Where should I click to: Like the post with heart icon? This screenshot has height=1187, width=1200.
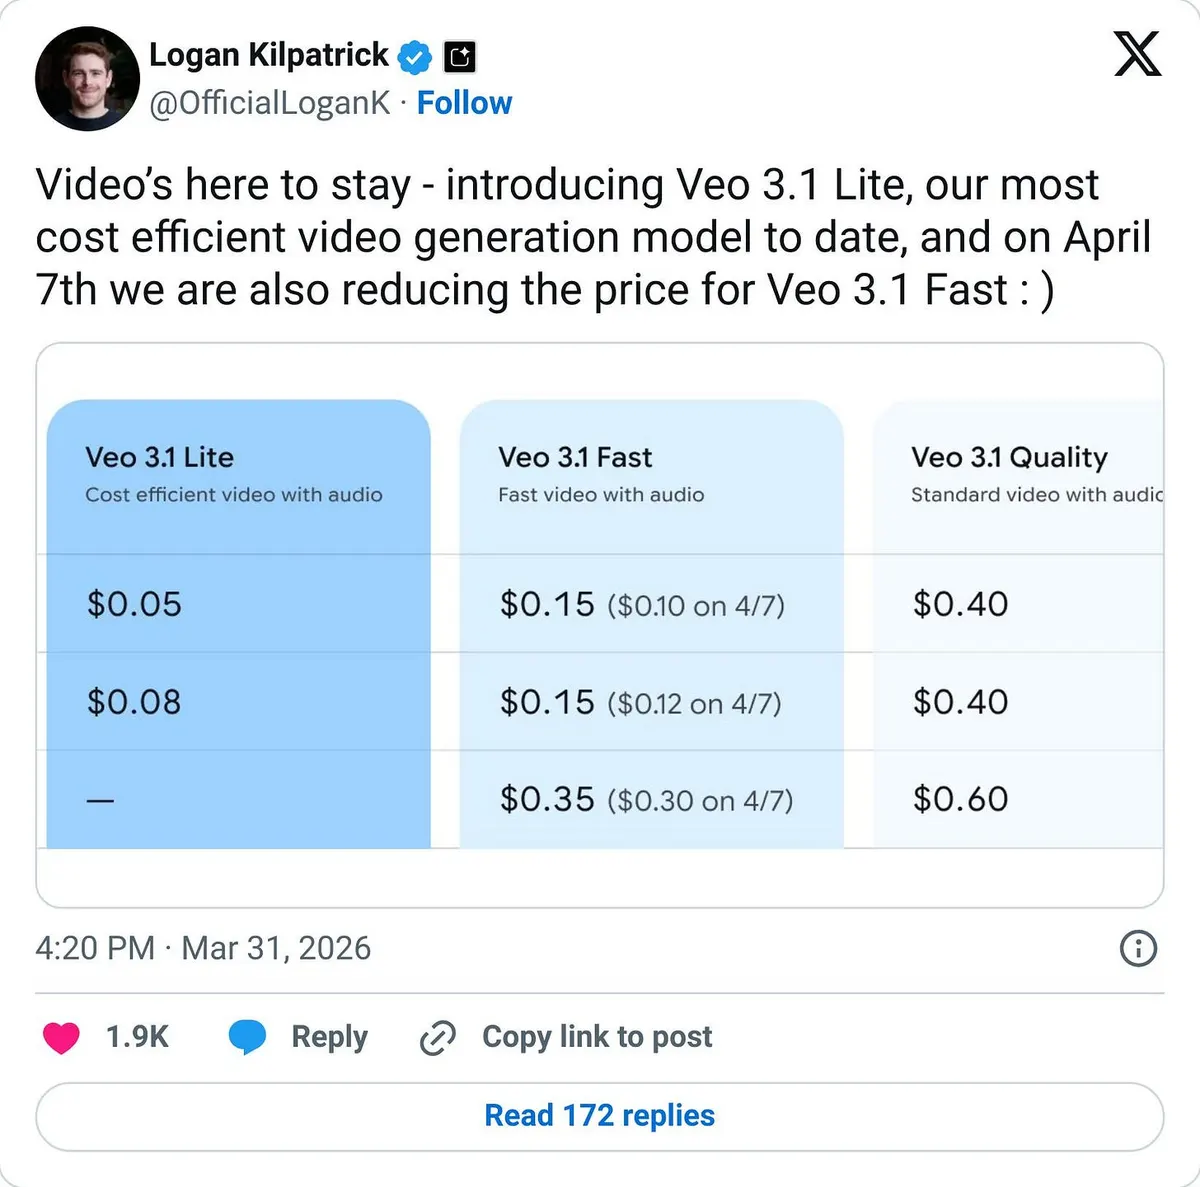[x=61, y=1037]
